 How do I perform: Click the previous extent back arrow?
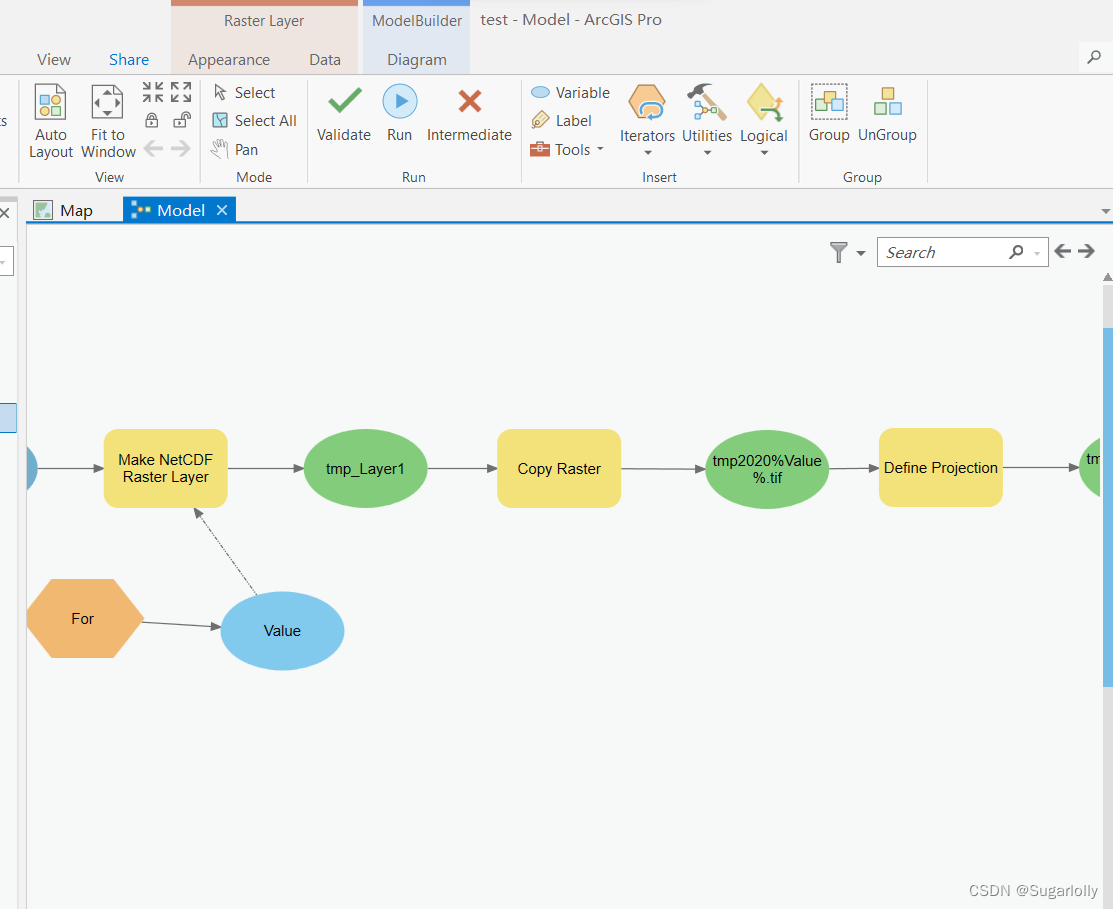coord(153,148)
